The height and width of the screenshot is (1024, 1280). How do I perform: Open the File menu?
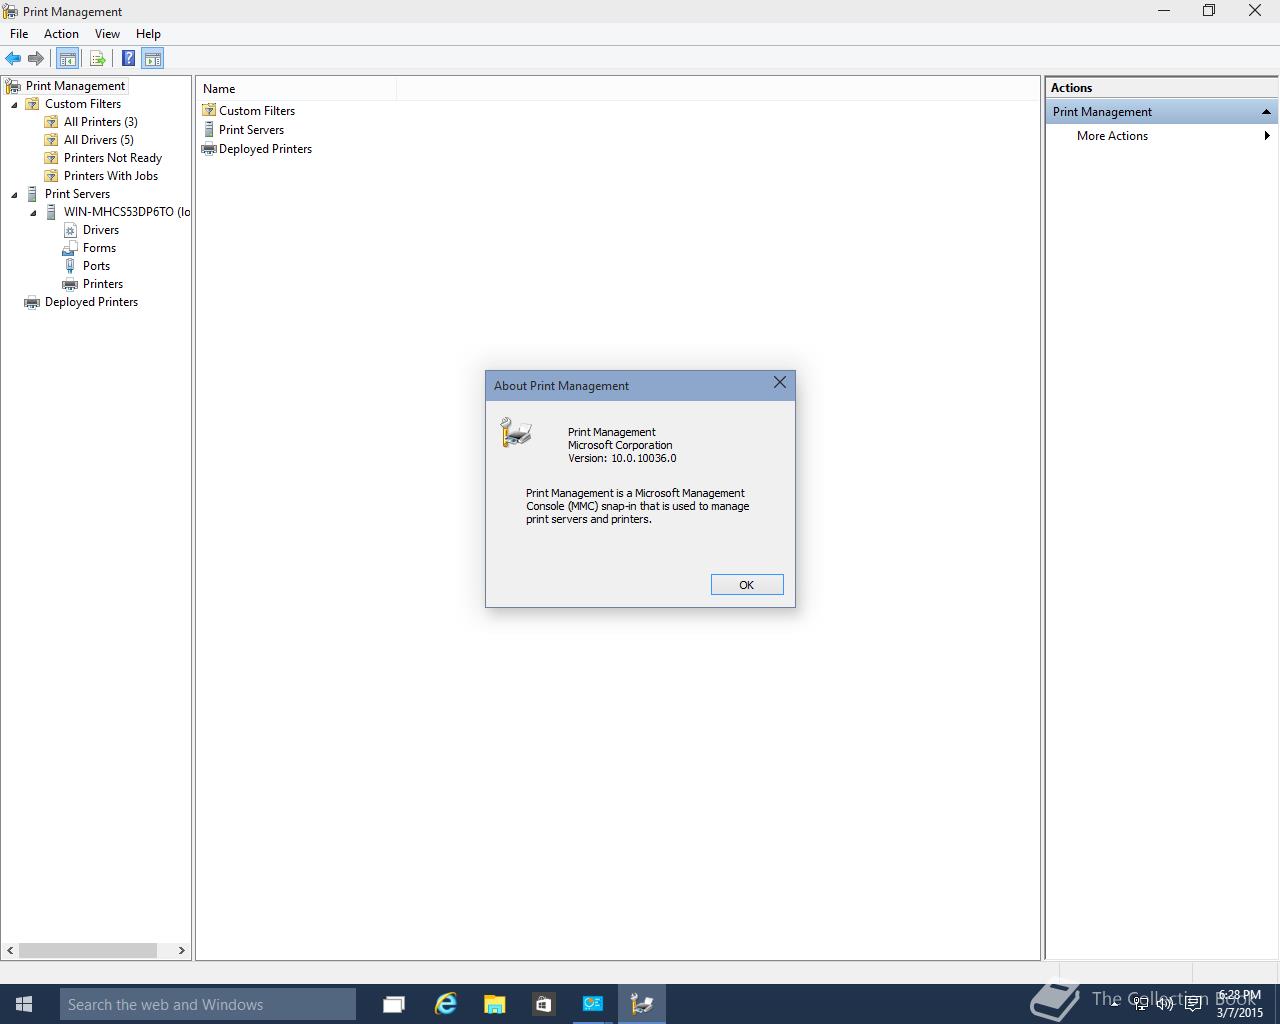pyautogui.click(x=19, y=34)
